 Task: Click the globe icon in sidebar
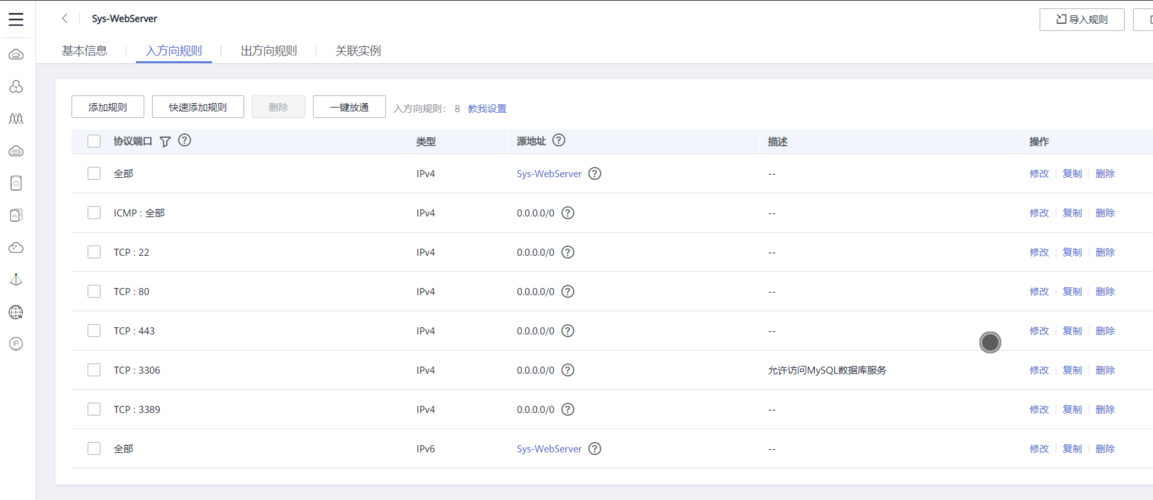pyautogui.click(x=16, y=312)
